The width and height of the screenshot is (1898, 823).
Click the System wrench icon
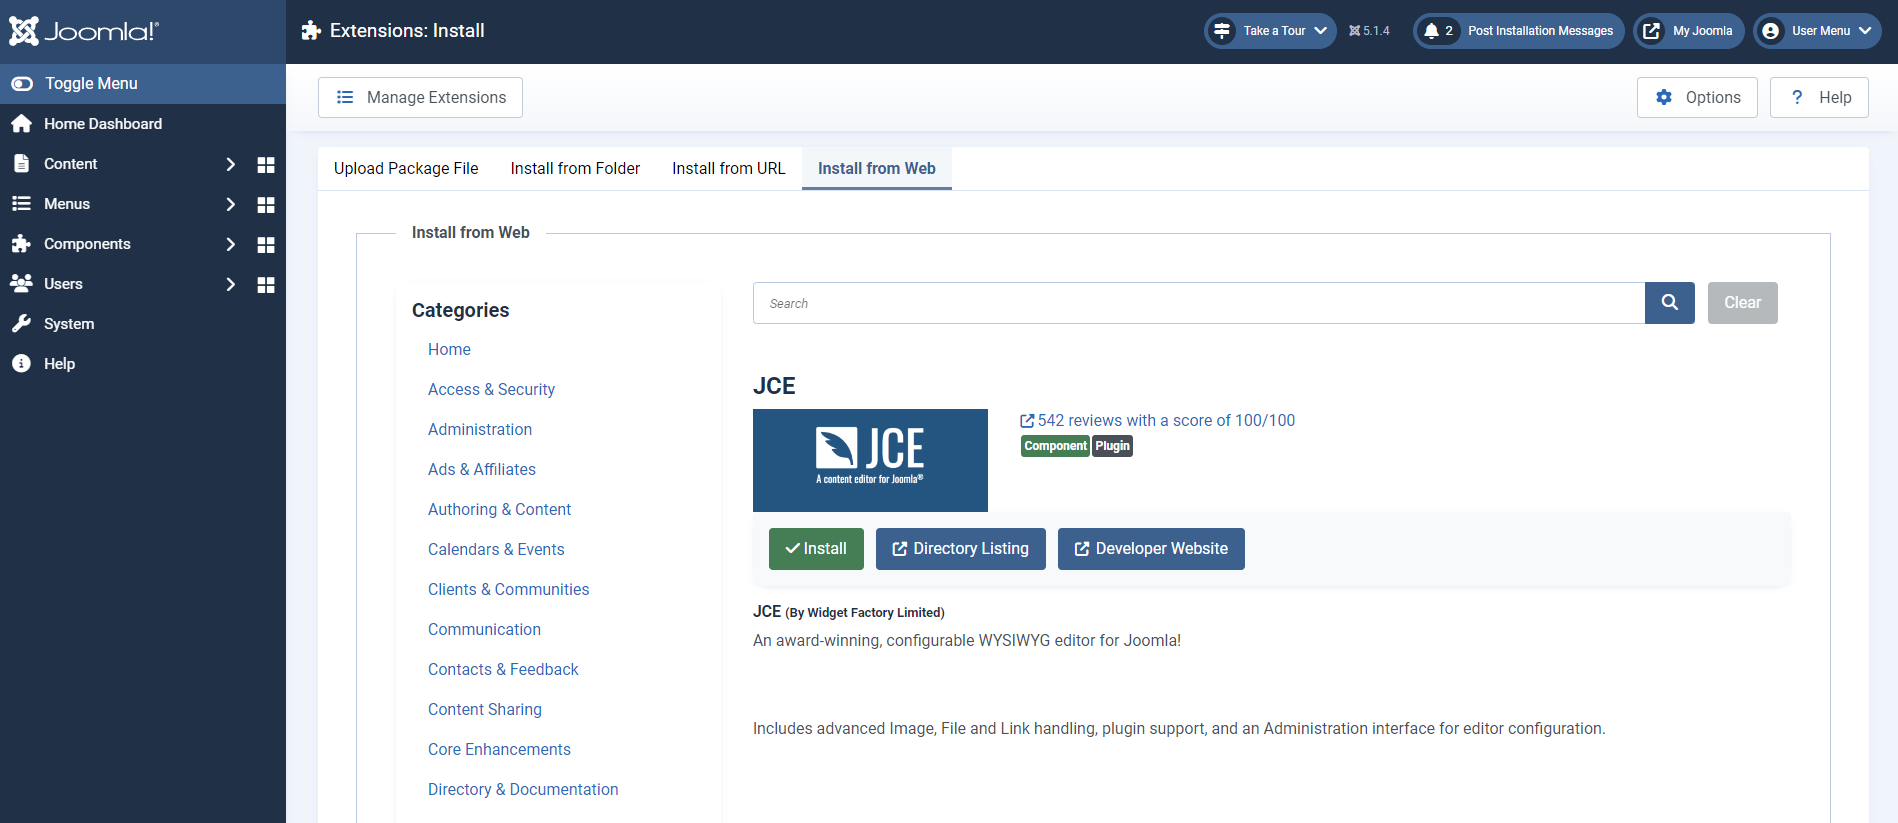pos(21,324)
